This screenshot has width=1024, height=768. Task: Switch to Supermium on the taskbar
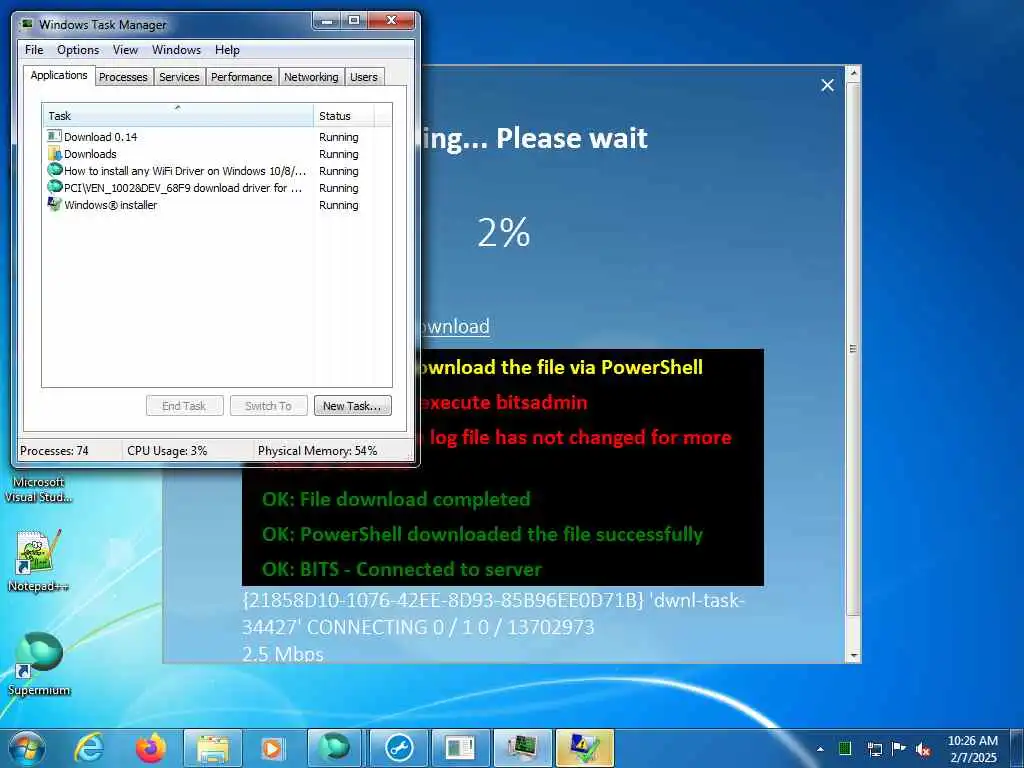click(334, 748)
